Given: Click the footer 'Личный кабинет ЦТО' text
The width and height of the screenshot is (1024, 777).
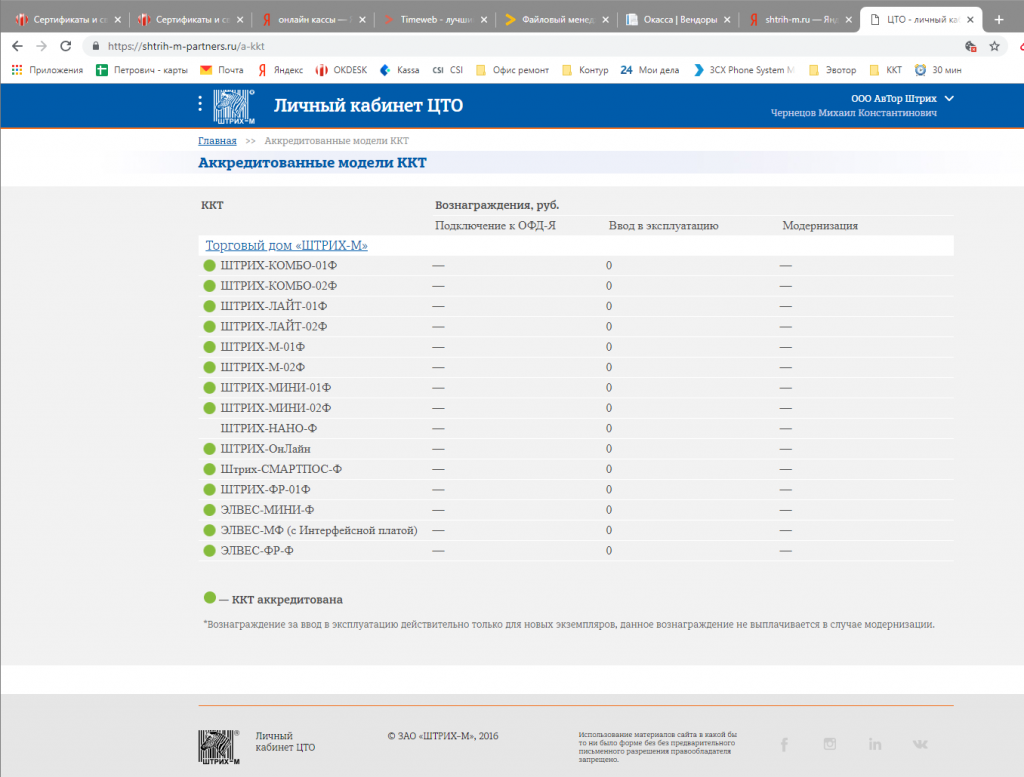Looking at the screenshot, I should (x=285, y=742).
